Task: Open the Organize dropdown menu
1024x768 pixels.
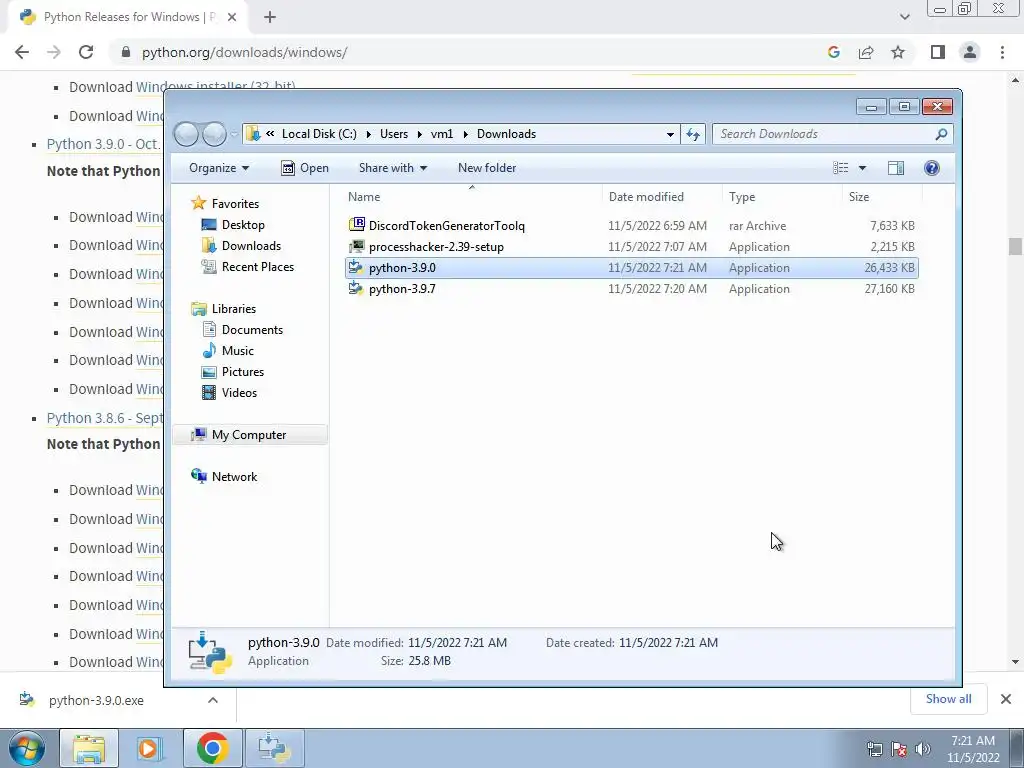Action: 219,168
